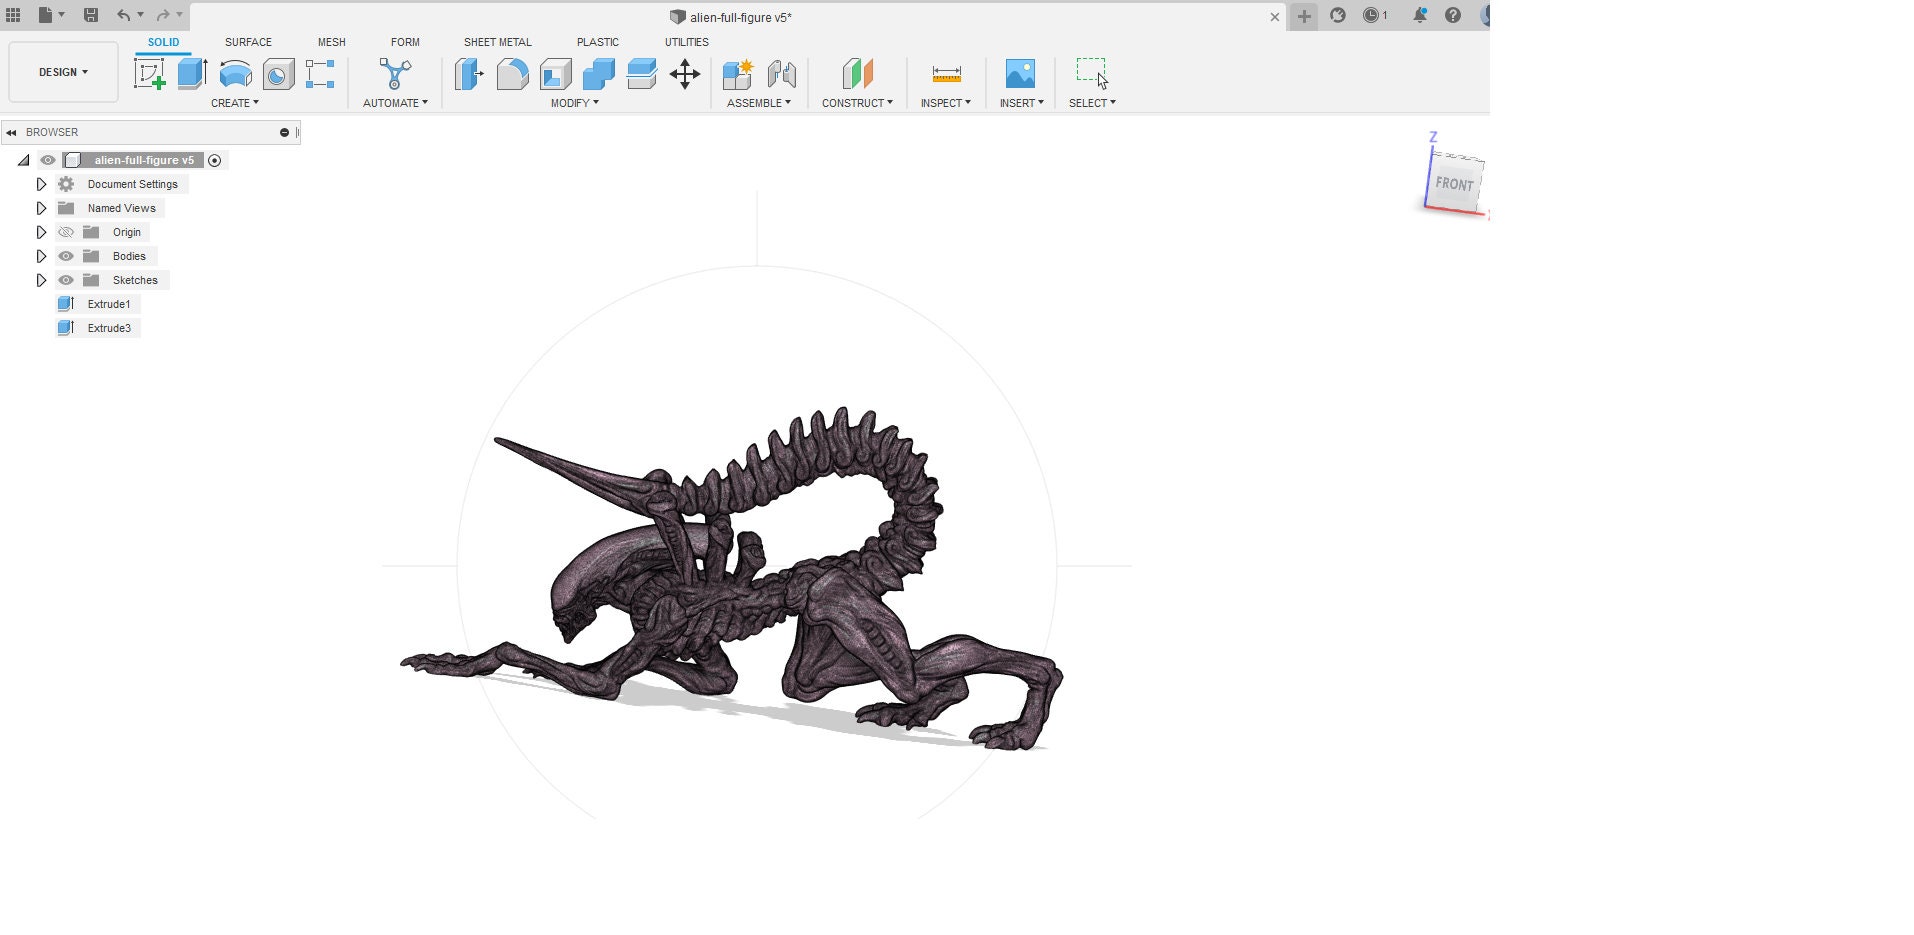Open the CREATE dropdown menu
The image size is (1914, 935).
pyautogui.click(x=235, y=103)
